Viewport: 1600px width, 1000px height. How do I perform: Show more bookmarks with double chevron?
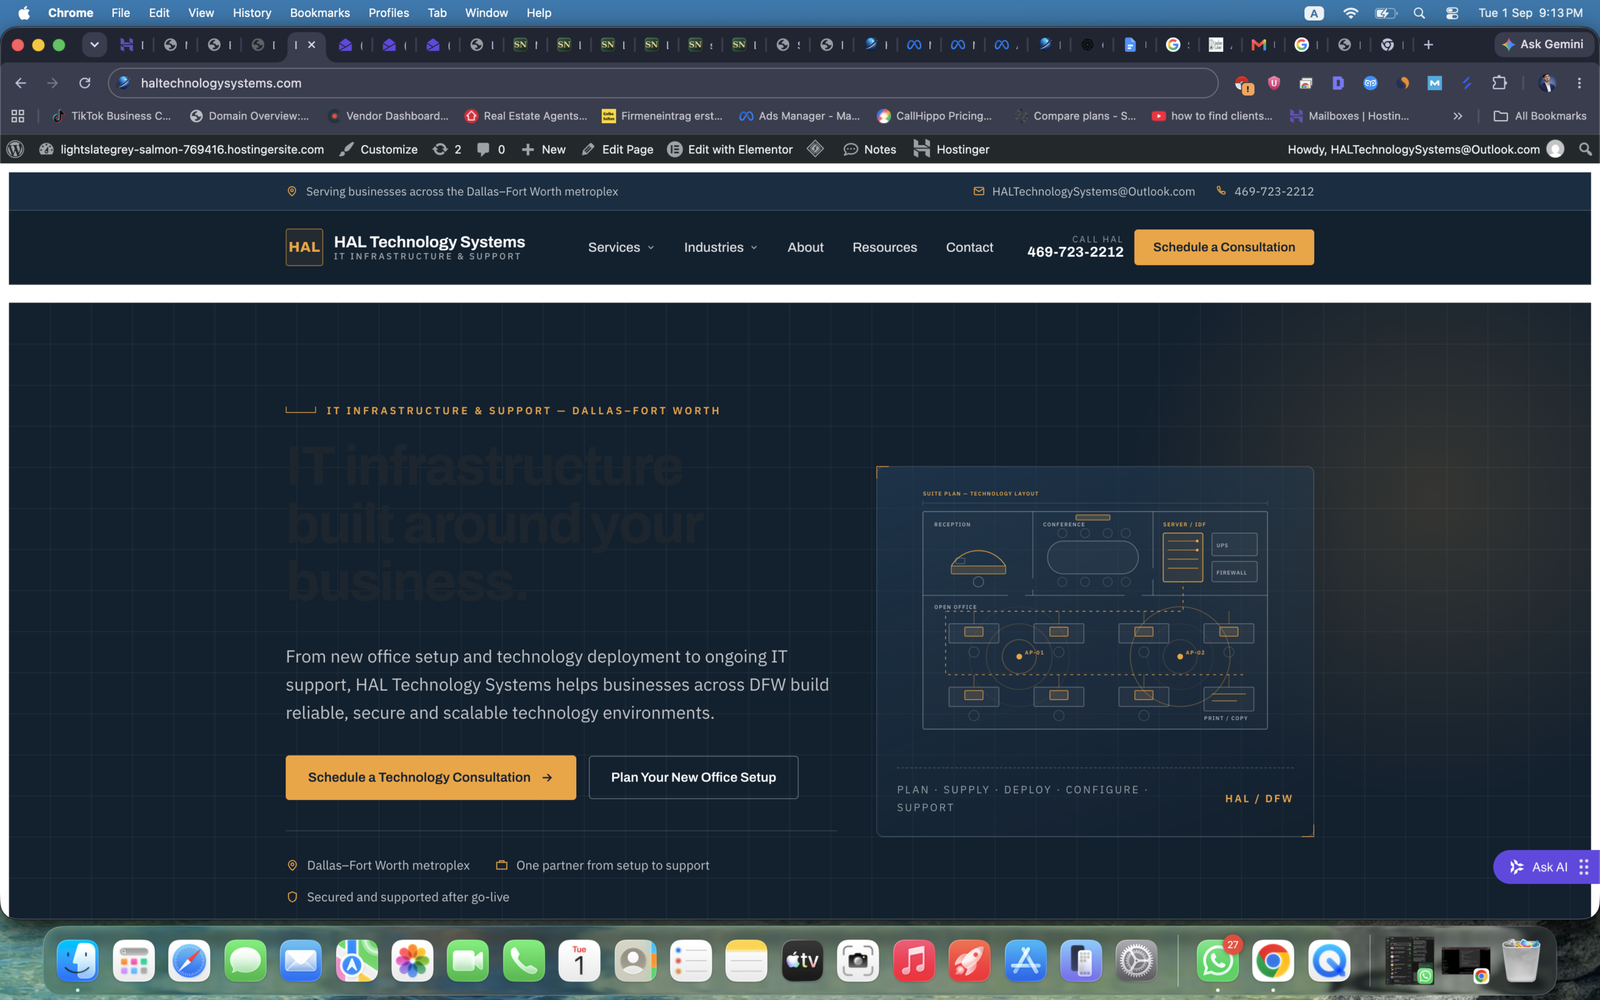1457,116
